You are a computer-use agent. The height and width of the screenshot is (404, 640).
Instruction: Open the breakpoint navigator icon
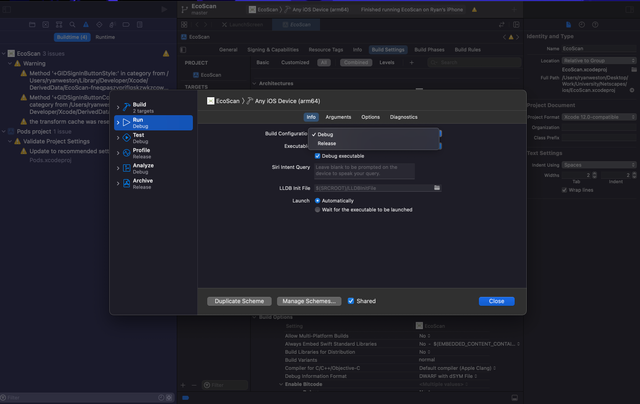(126, 24)
